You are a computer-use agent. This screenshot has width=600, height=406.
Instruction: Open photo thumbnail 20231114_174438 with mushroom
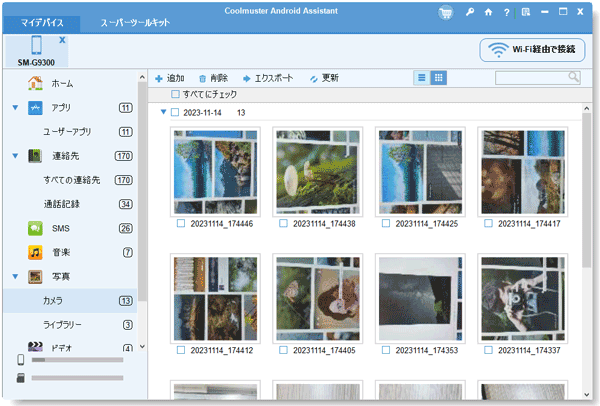point(318,172)
